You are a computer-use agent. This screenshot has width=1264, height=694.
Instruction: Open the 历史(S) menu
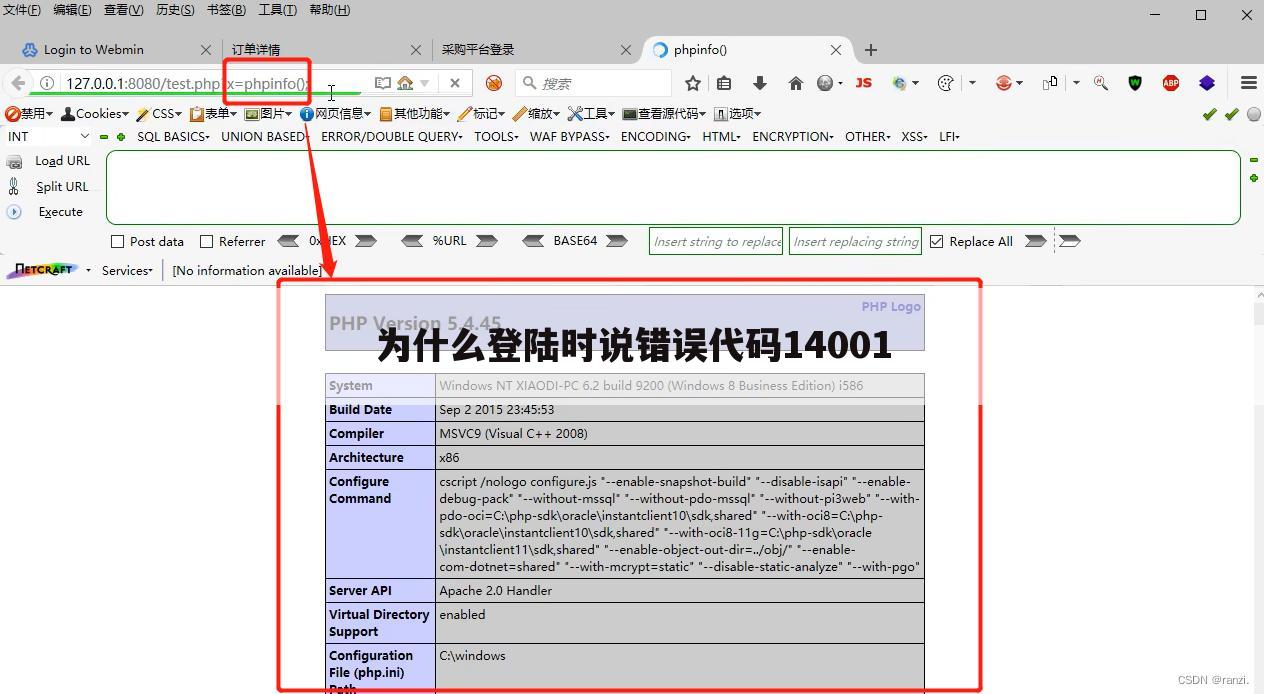[175, 10]
